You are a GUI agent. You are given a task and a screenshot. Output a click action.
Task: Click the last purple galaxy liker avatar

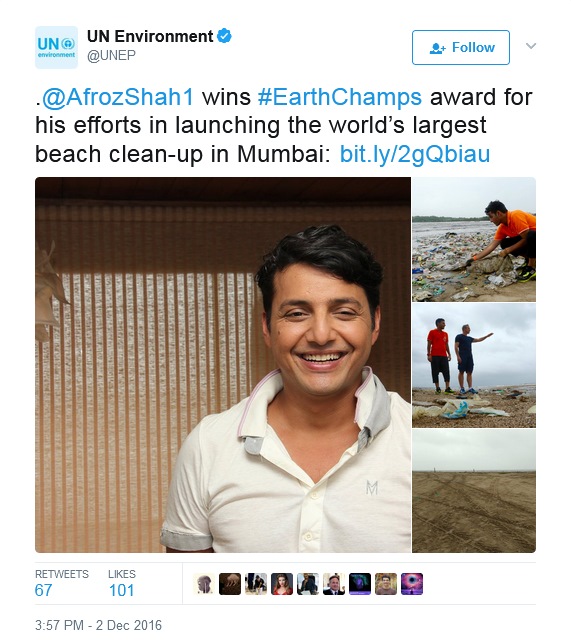point(412,584)
